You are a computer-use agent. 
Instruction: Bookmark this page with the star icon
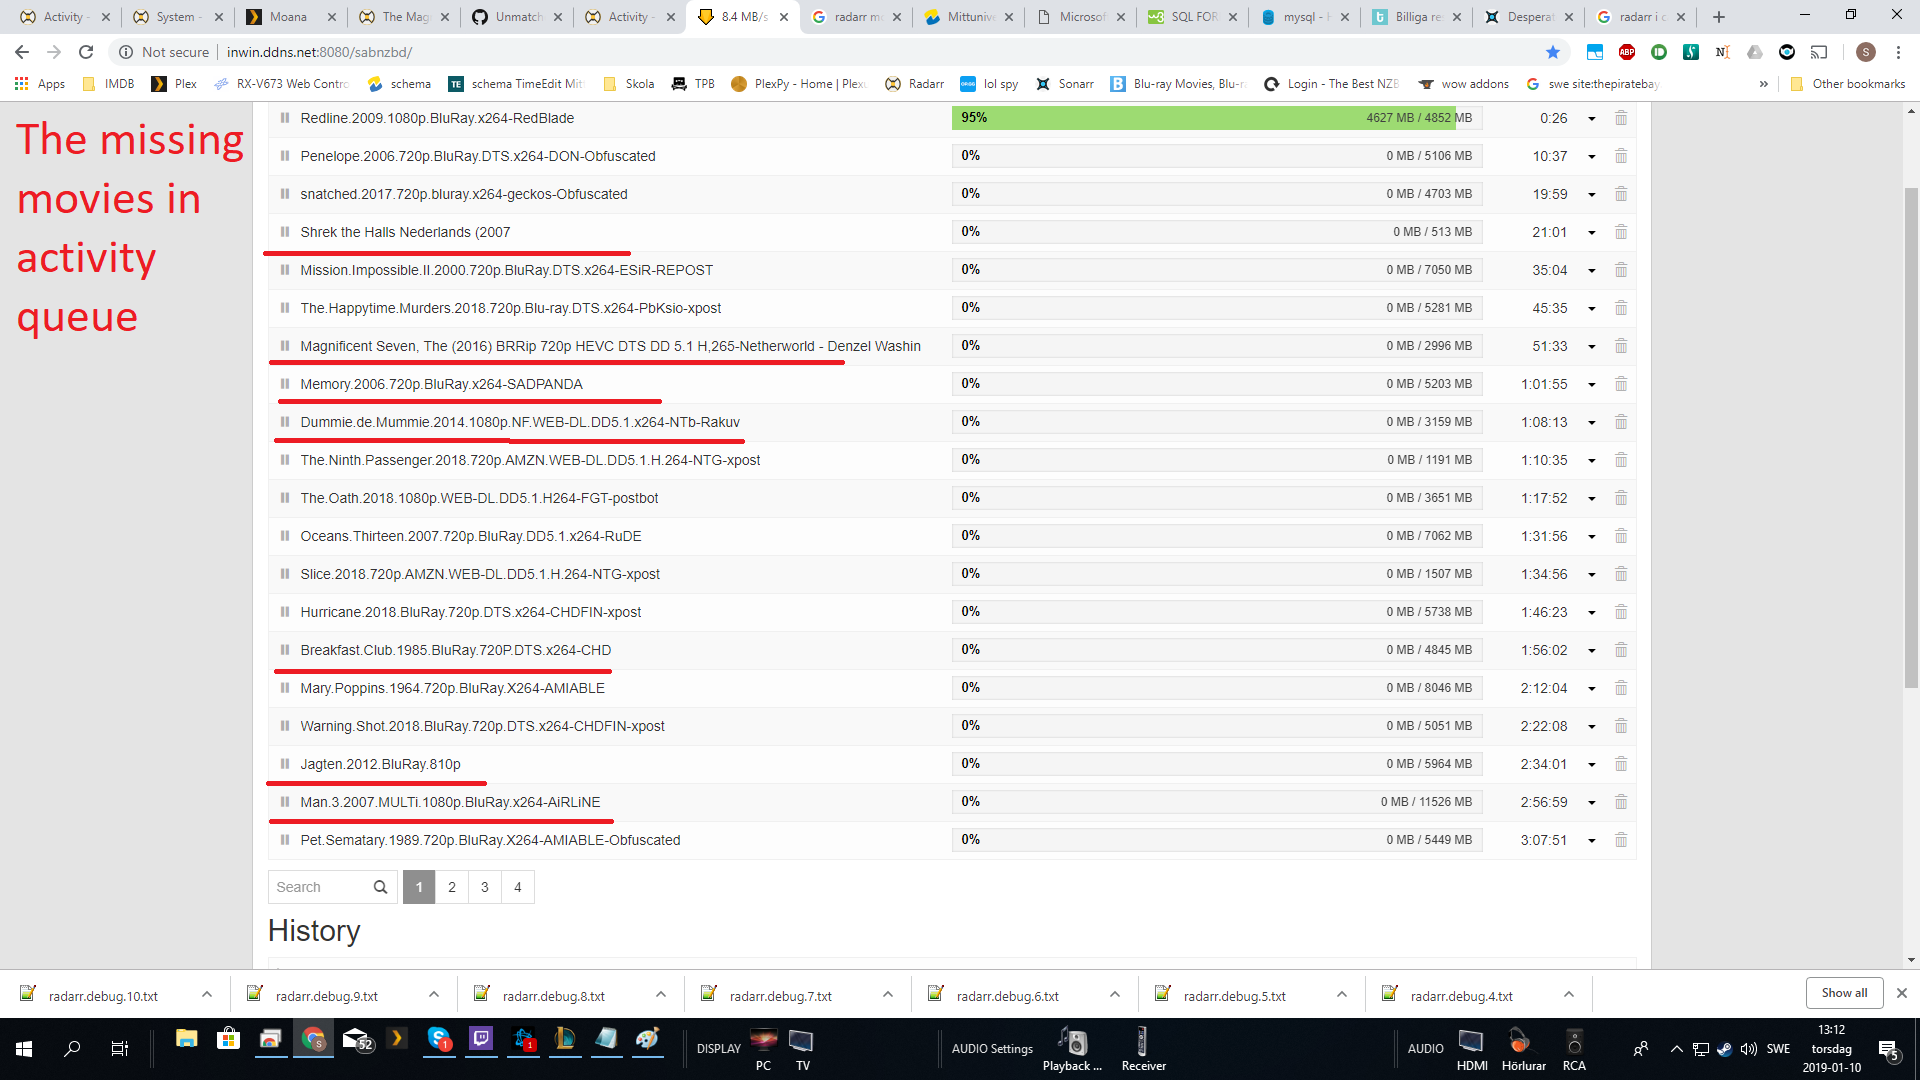click(1552, 52)
